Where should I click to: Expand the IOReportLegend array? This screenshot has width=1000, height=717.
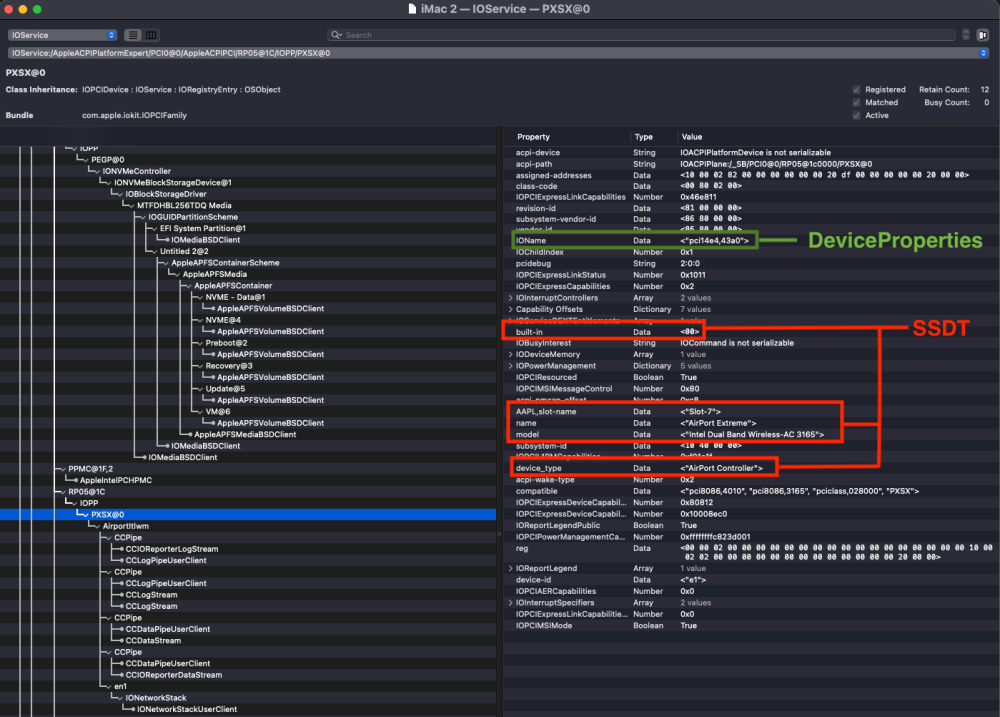pos(510,568)
